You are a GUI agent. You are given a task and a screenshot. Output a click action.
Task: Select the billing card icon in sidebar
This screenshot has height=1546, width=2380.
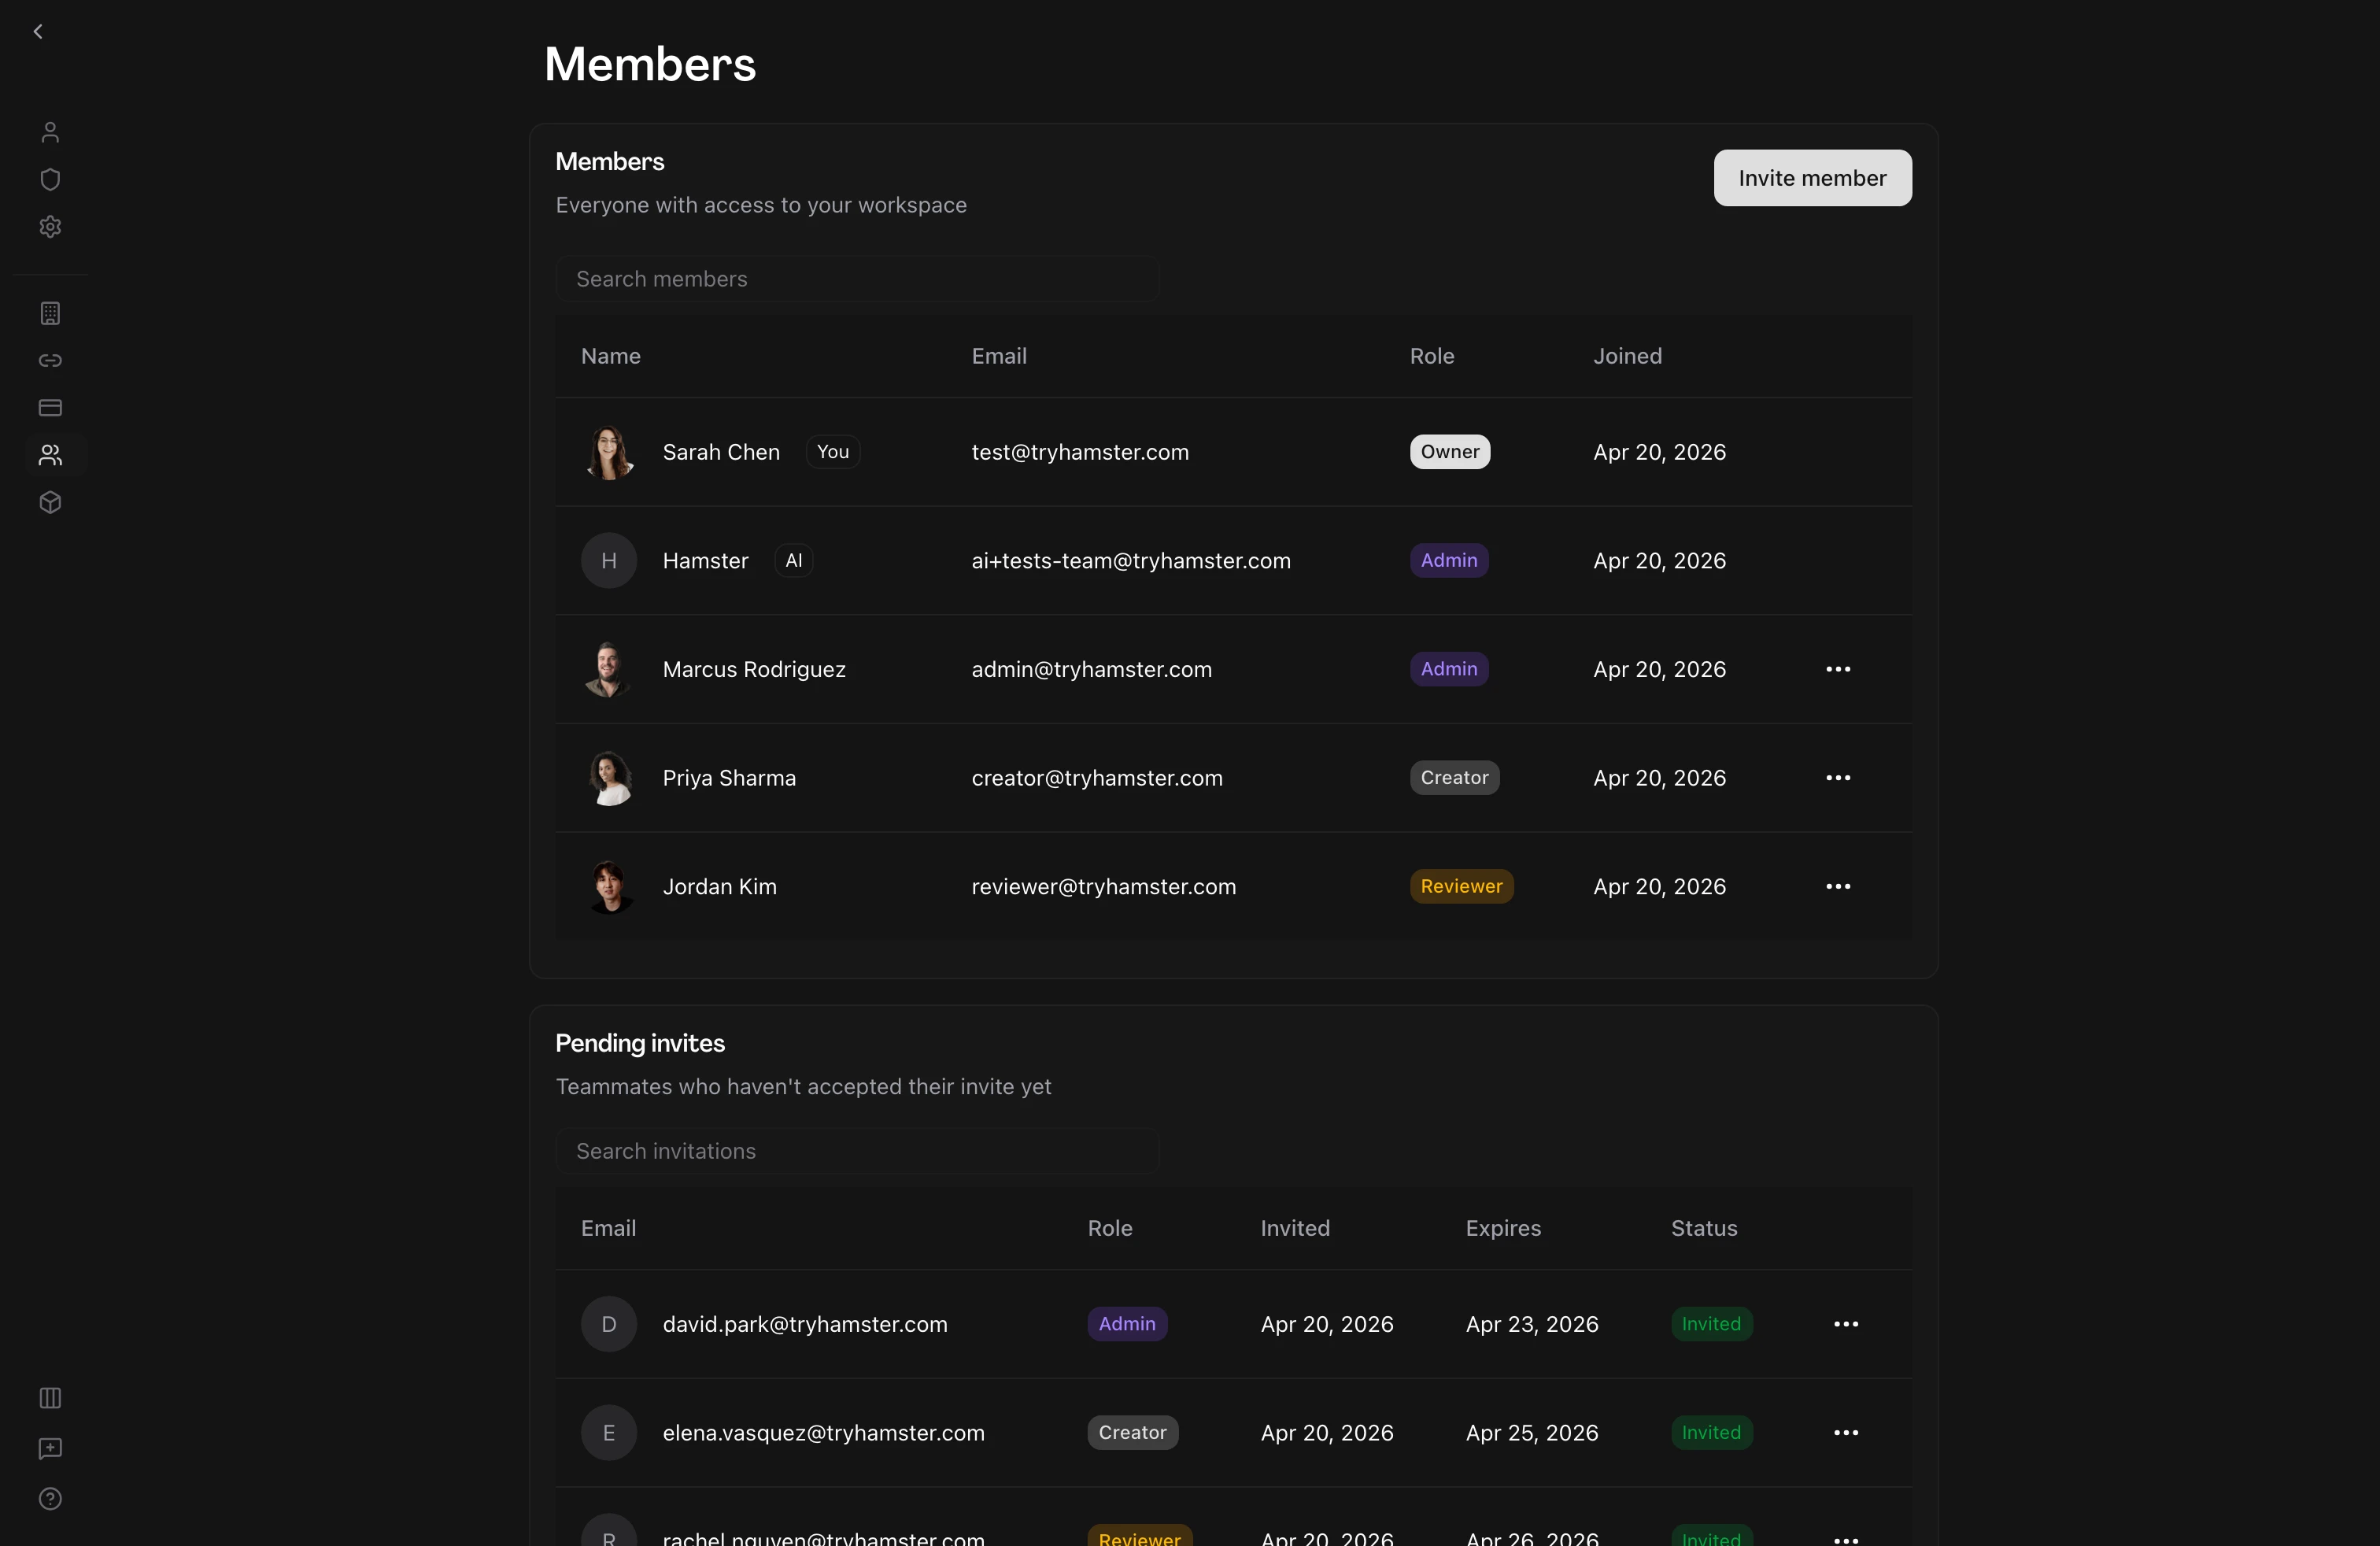pos(50,407)
